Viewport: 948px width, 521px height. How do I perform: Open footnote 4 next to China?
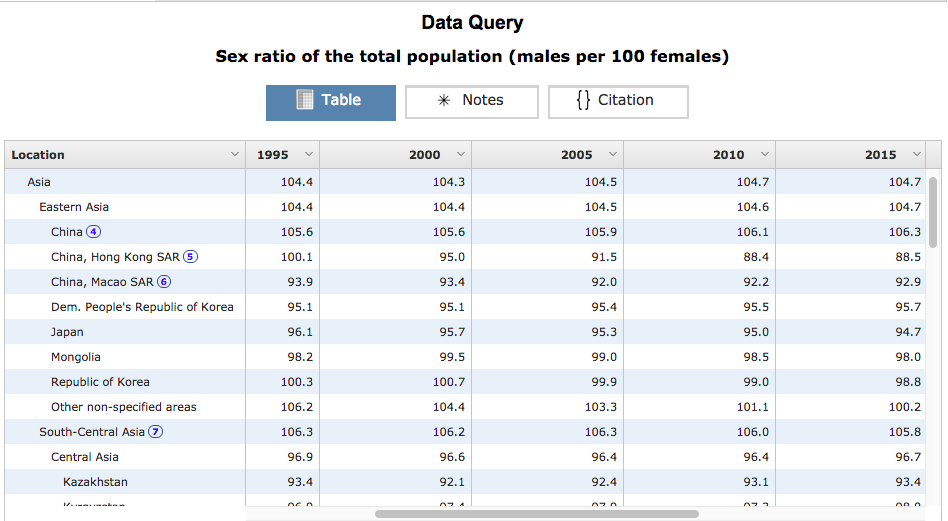pyautogui.click(x=94, y=232)
